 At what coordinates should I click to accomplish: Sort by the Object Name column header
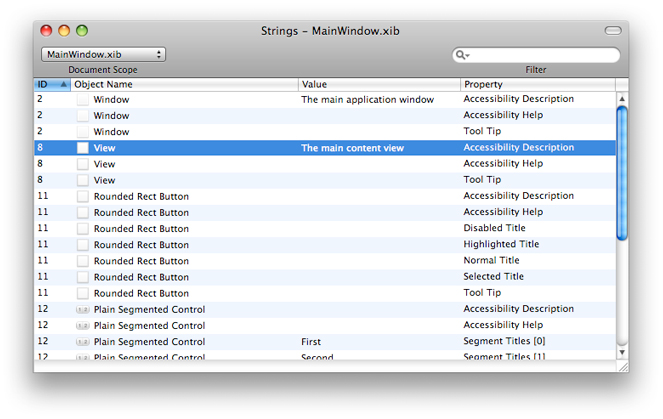pos(185,85)
